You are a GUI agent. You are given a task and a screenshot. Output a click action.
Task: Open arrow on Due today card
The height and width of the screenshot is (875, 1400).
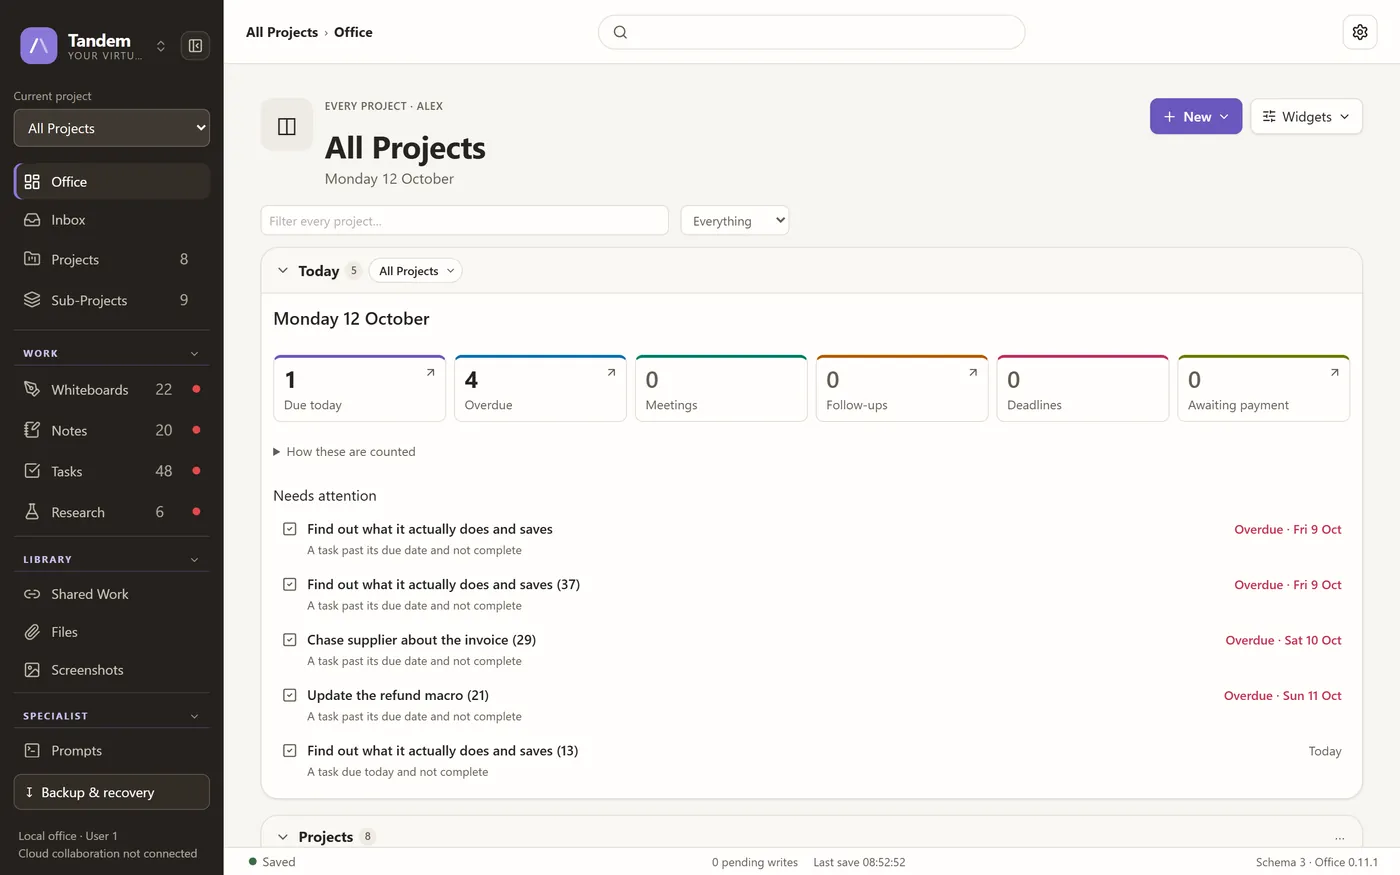point(431,372)
